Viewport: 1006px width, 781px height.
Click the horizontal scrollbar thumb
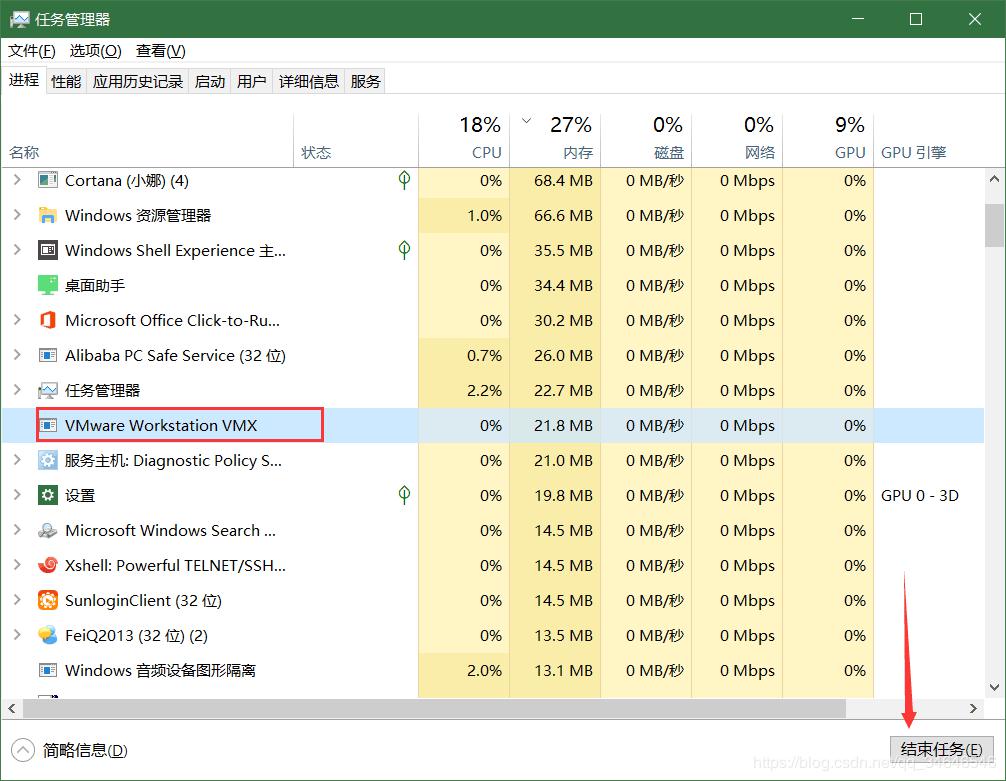coord(434,708)
